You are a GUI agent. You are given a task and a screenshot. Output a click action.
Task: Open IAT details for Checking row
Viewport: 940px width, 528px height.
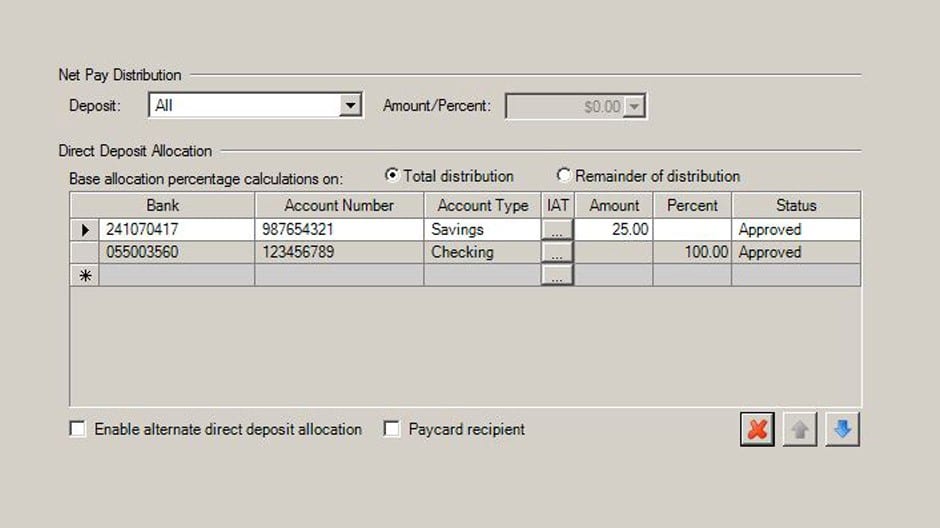click(557, 252)
